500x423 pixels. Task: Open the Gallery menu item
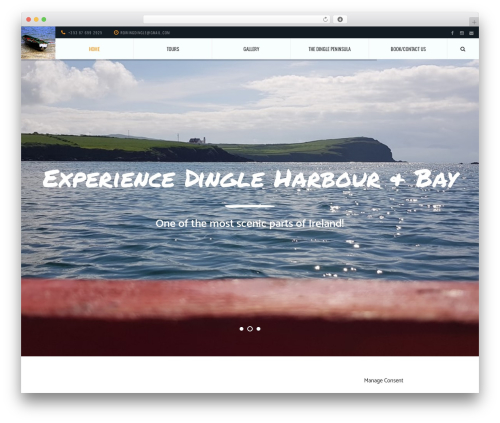(x=251, y=49)
